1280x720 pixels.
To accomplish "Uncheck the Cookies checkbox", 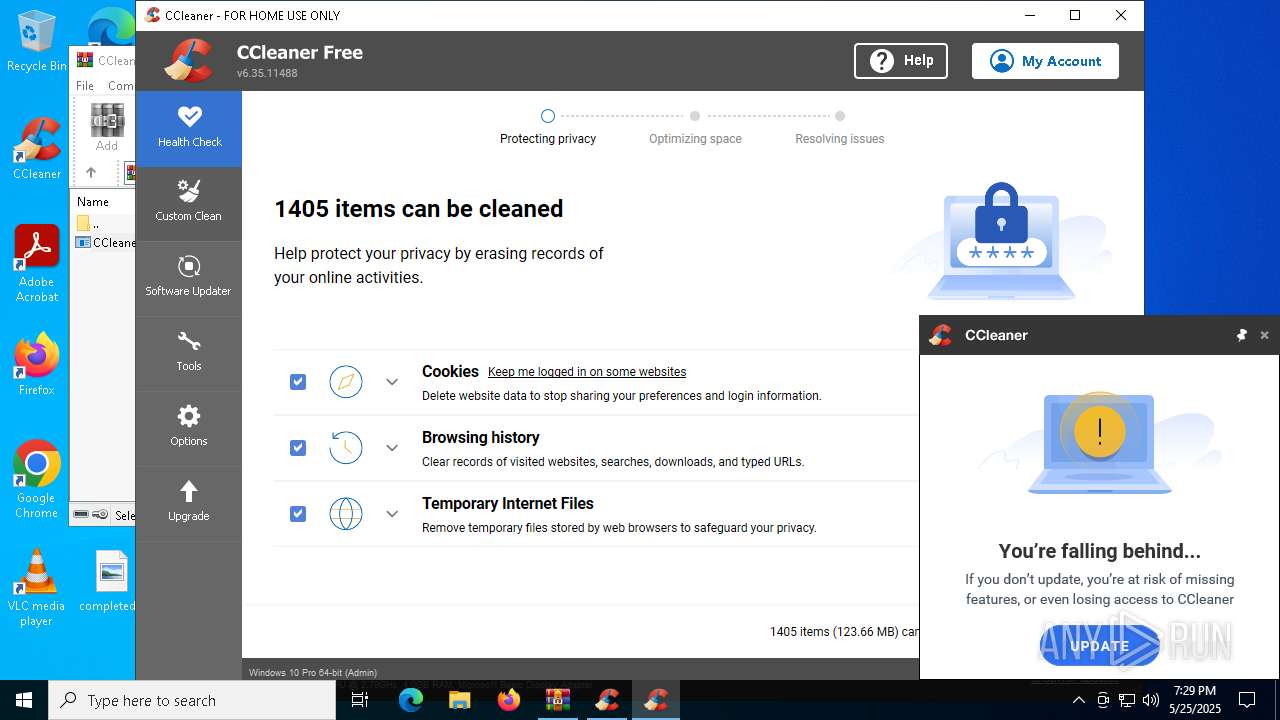I will point(298,382).
